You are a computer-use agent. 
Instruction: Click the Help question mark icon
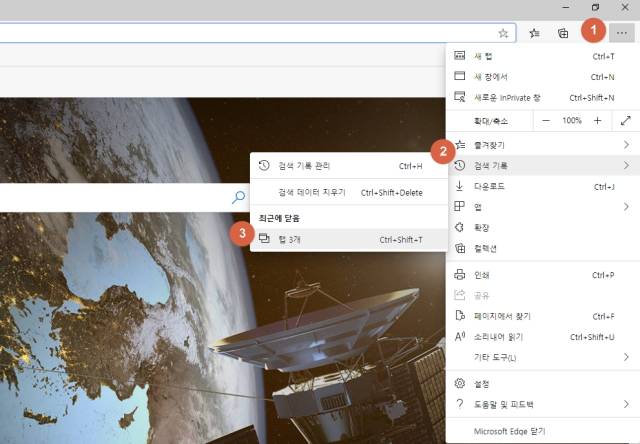[460, 404]
